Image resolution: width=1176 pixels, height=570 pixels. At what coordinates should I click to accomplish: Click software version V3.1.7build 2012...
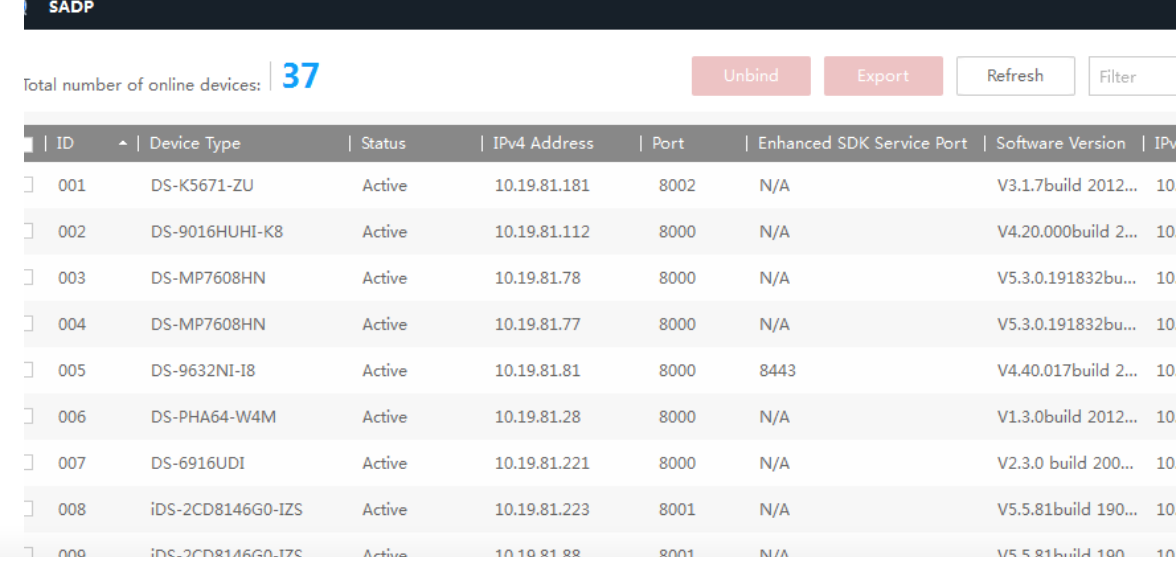point(1067,185)
